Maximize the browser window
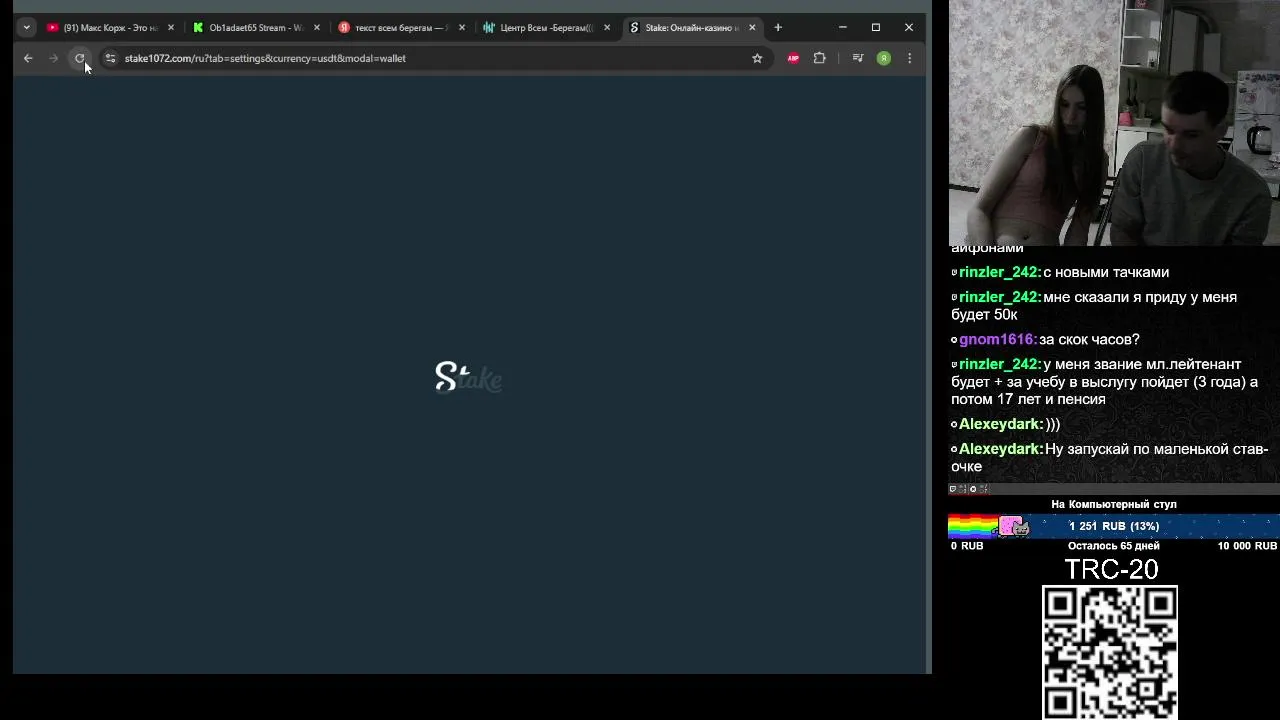 coord(875,28)
